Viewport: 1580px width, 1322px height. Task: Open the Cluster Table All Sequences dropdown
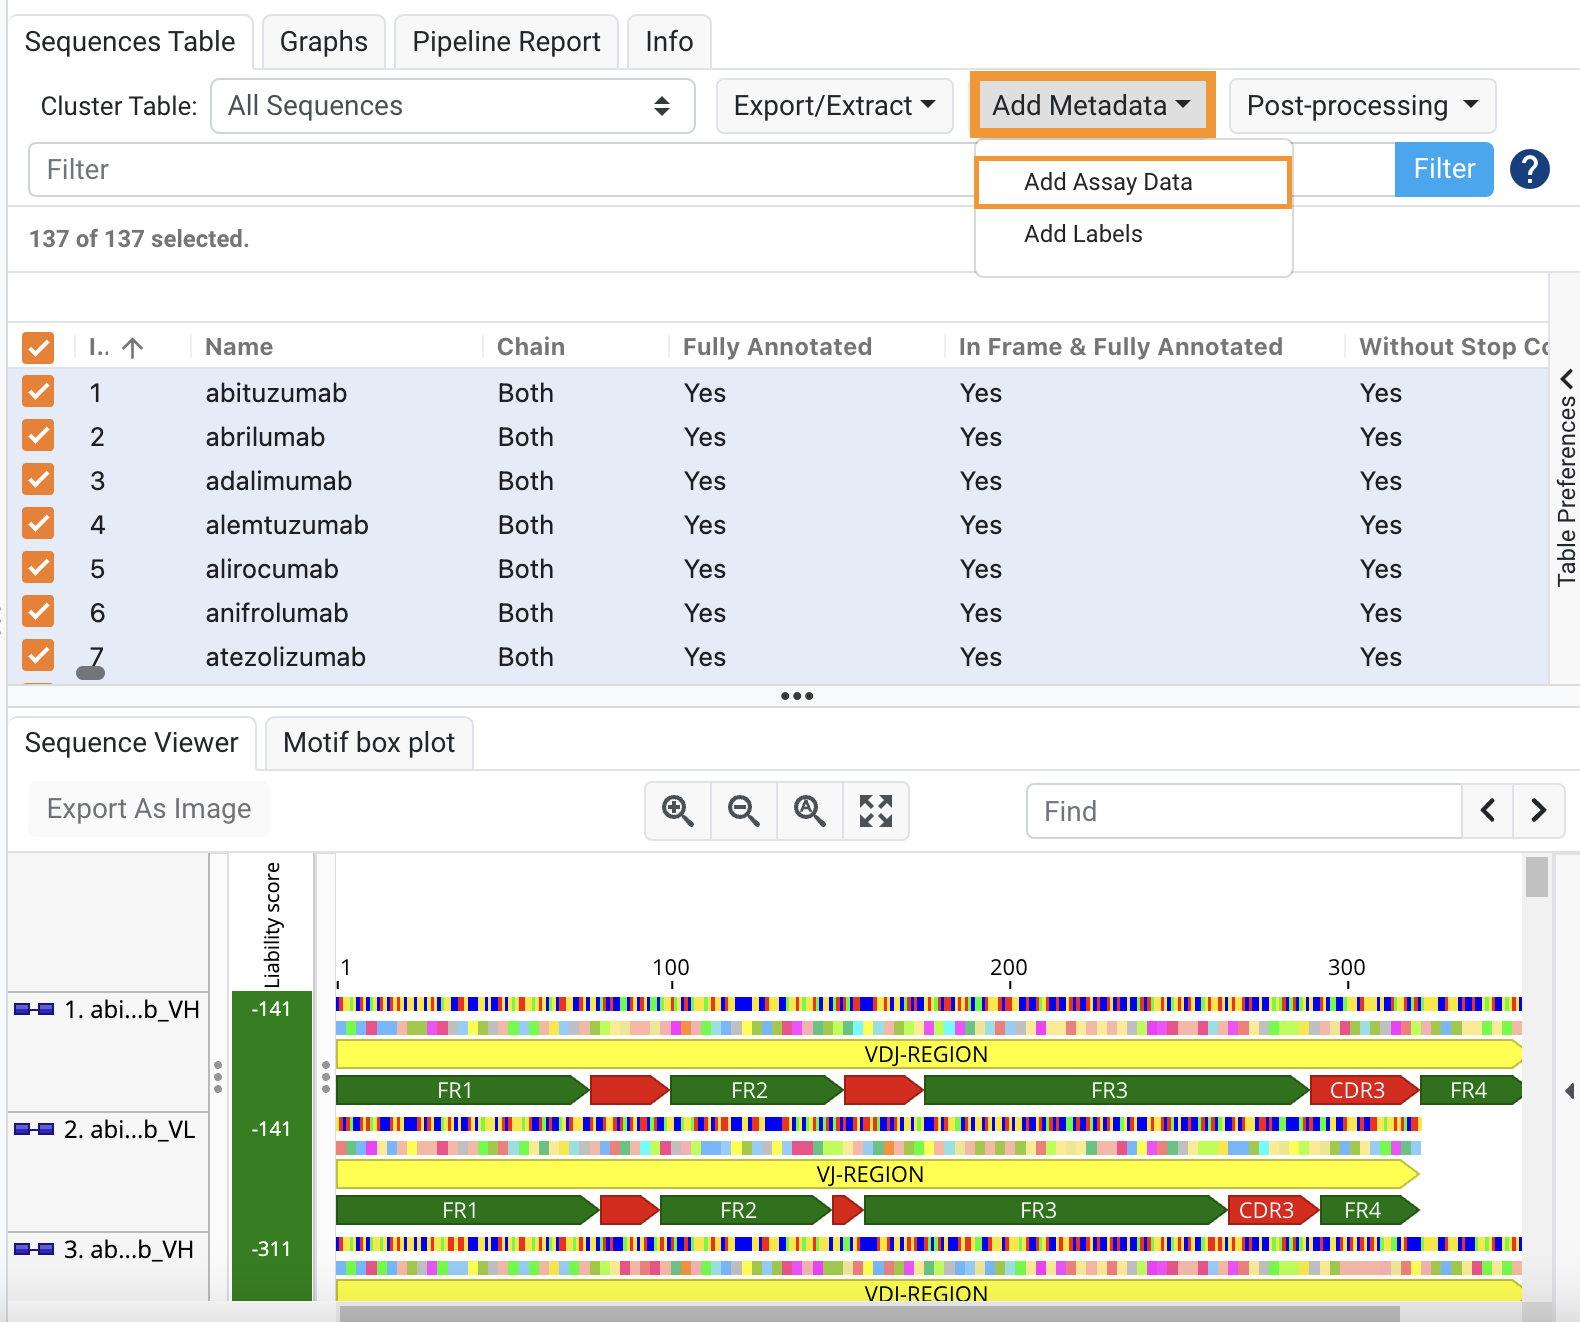453,106
